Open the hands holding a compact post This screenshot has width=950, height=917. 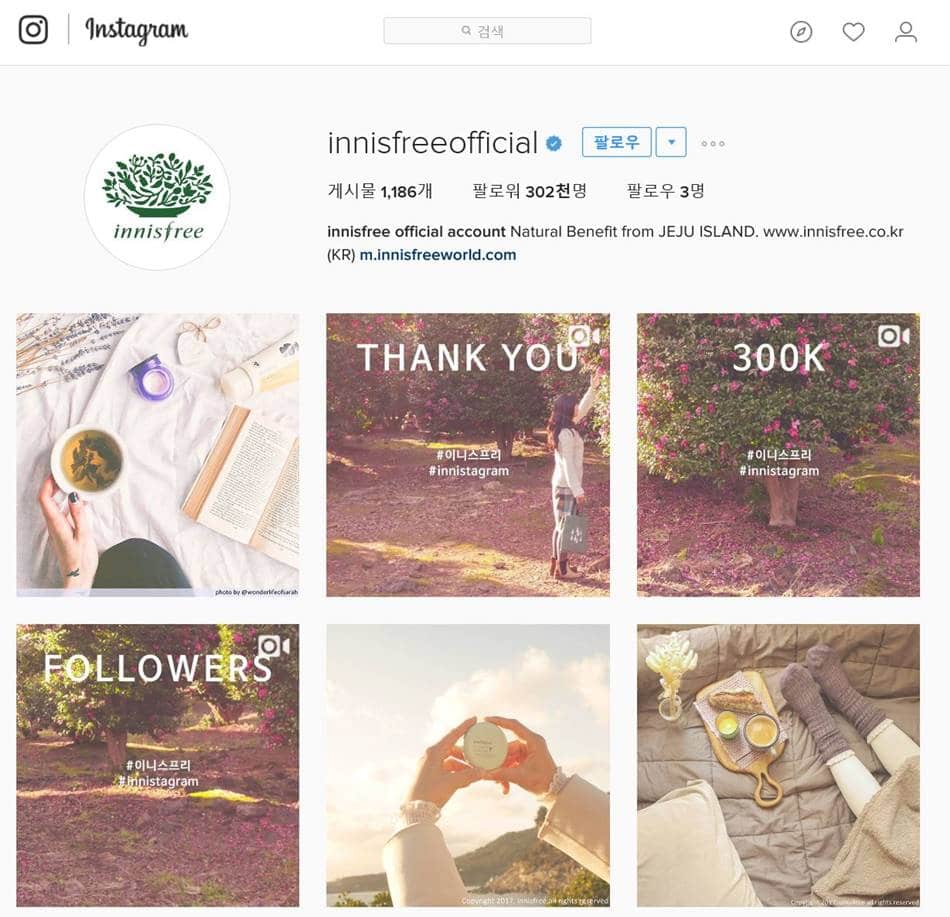tap(468, 766)
